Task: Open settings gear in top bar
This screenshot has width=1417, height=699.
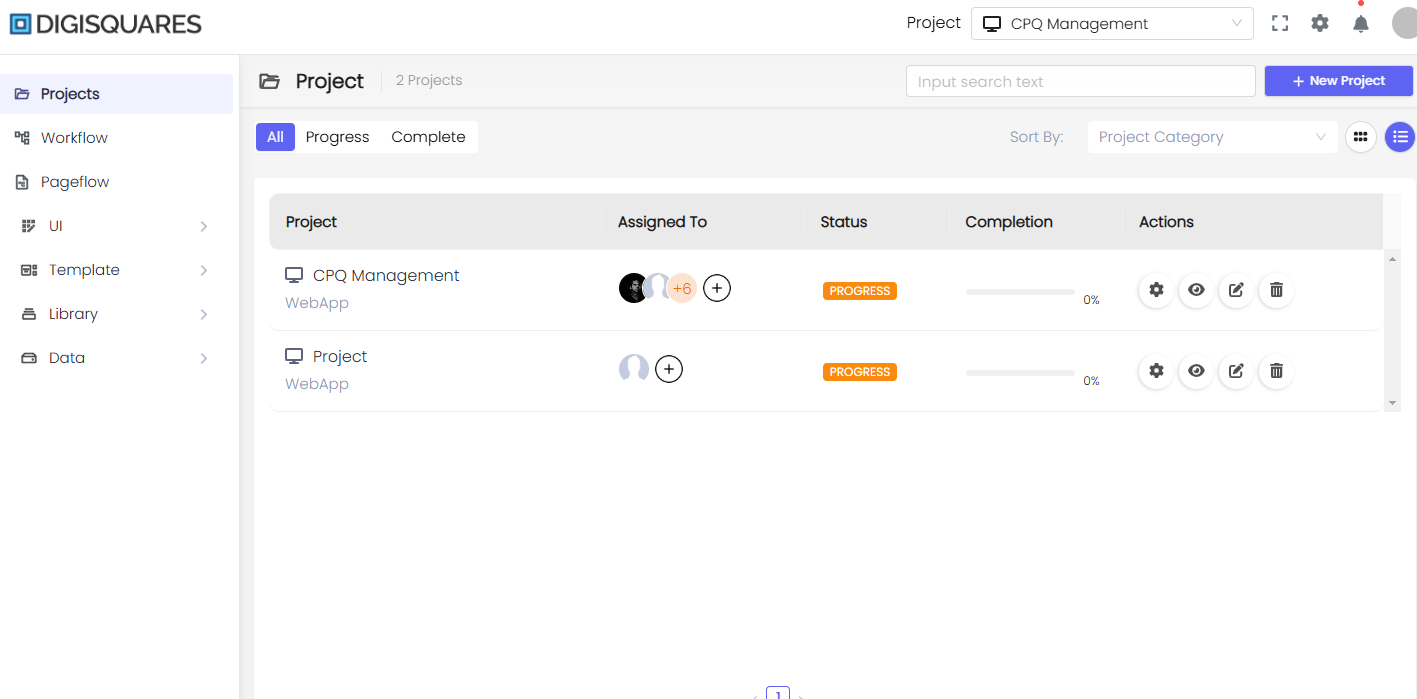Action: tap(1320, 23)
